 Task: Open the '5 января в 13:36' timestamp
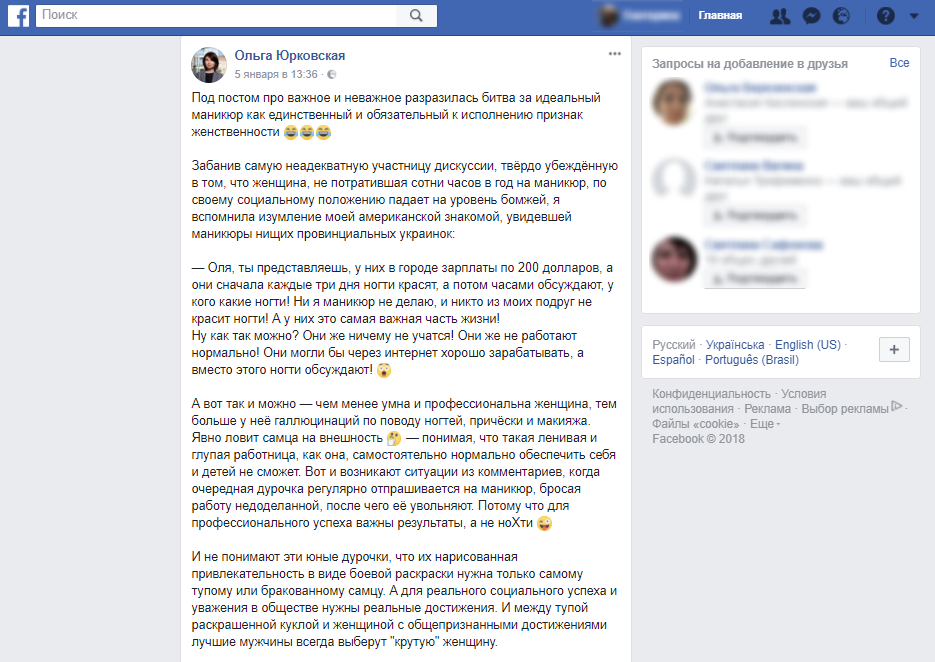tap(276, 75)
